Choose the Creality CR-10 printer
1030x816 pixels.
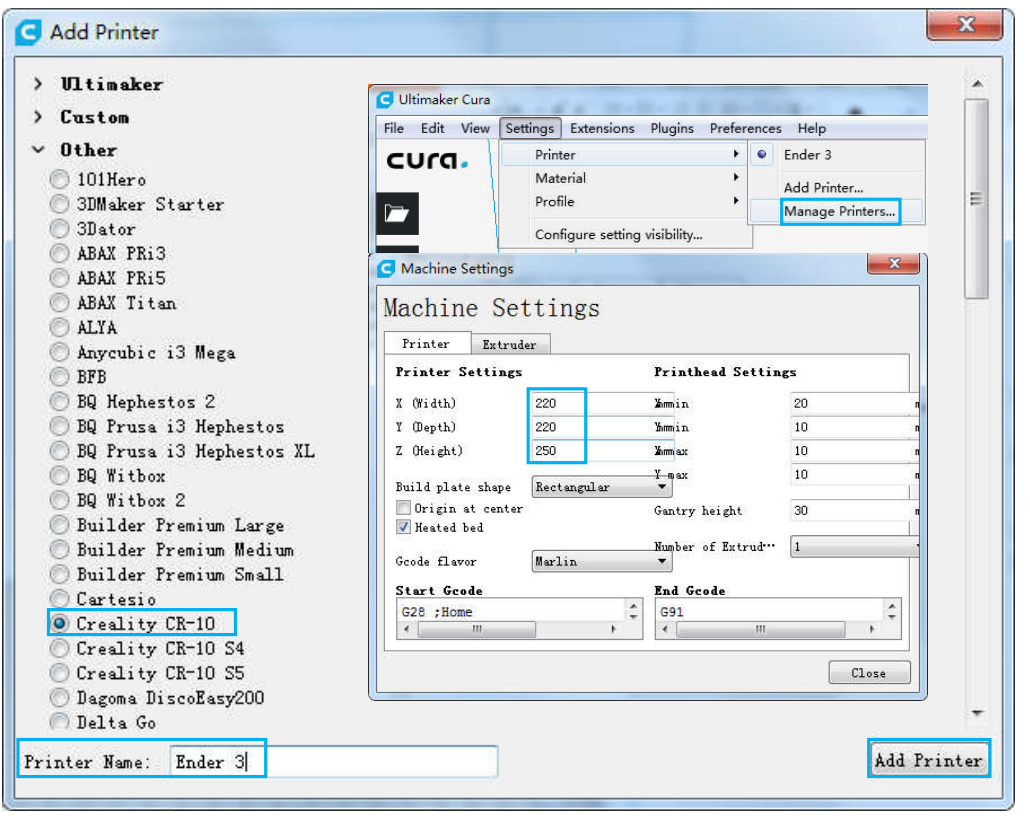click(59, 623)
